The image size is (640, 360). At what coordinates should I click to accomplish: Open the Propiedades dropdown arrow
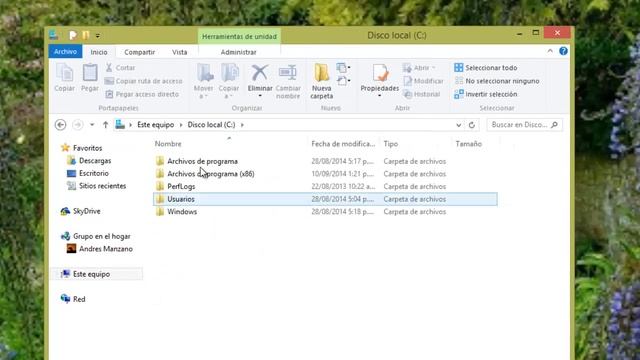click(380, 96)
